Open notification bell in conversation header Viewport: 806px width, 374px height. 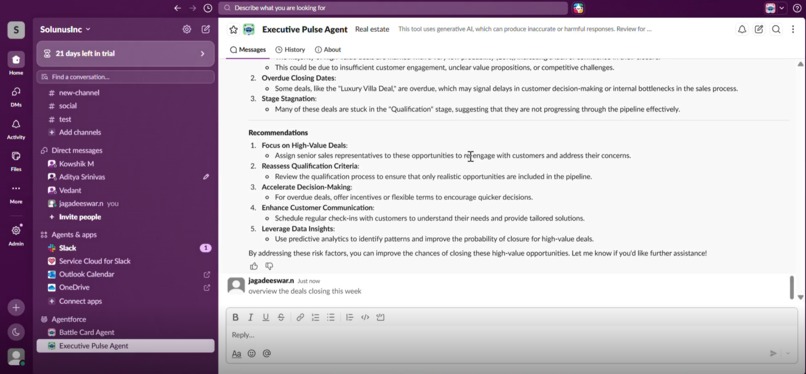pyautogui.click(x=742, y=29)
